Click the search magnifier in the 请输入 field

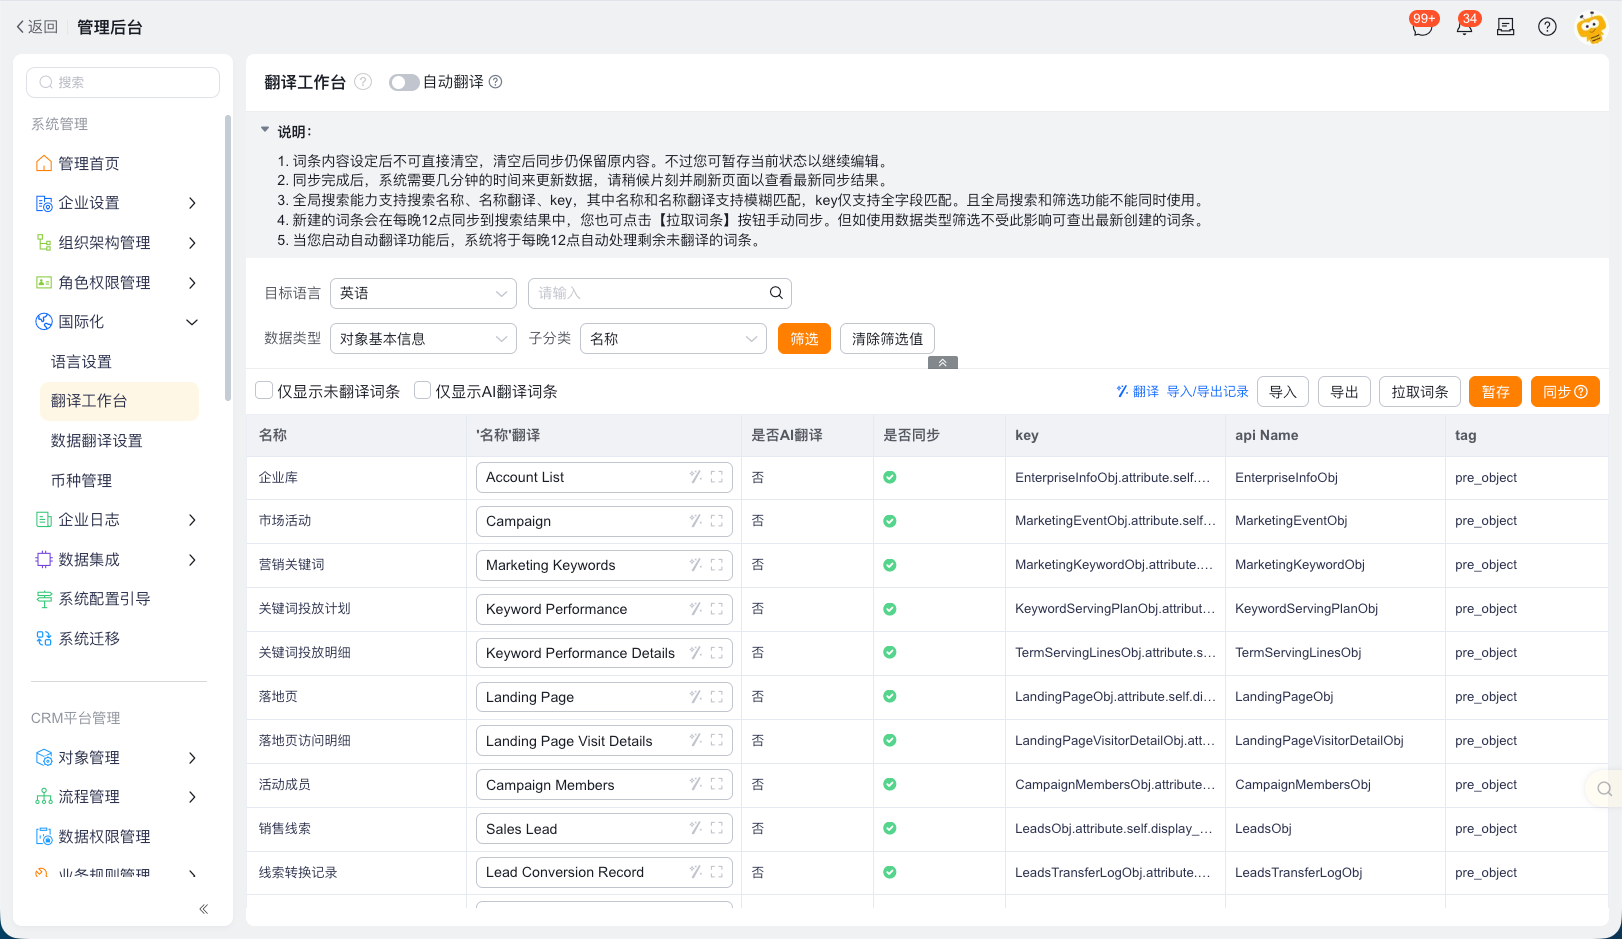tap(776, 293)
